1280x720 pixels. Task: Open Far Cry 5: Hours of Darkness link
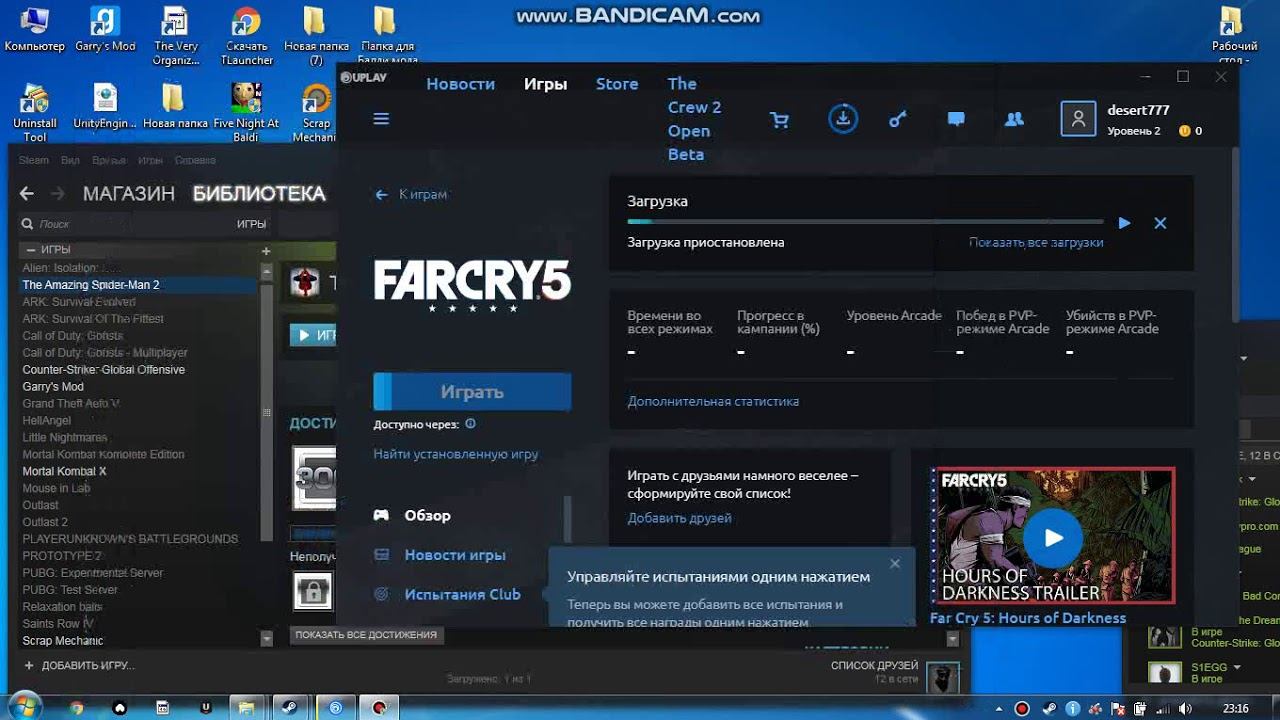pos(1028,618)
